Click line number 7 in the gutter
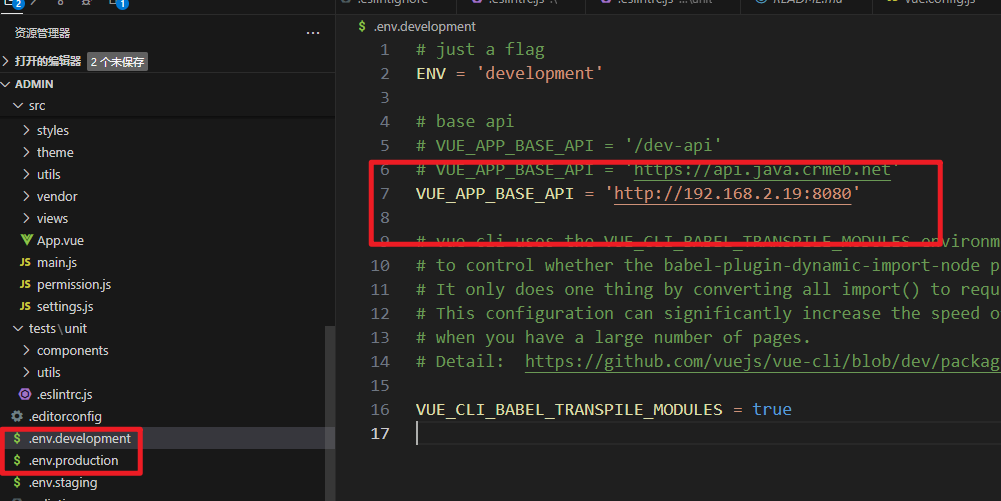The width and height of the screenshot is (1001, 501). [384, 194]
